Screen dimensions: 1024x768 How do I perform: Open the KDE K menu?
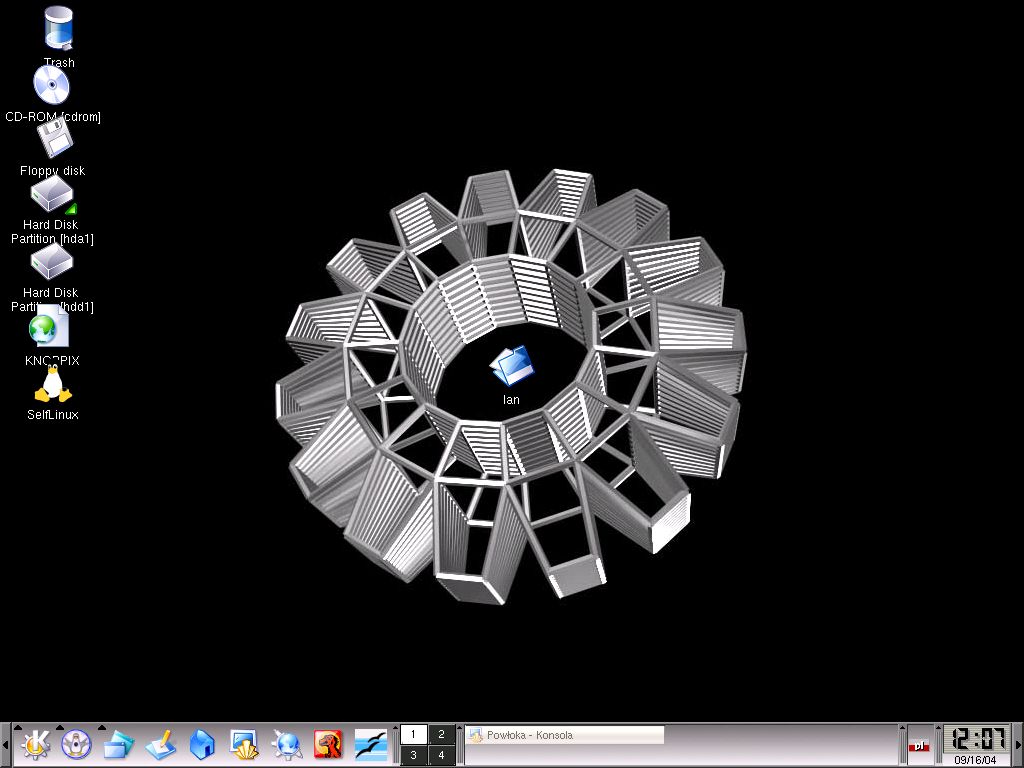36,744
